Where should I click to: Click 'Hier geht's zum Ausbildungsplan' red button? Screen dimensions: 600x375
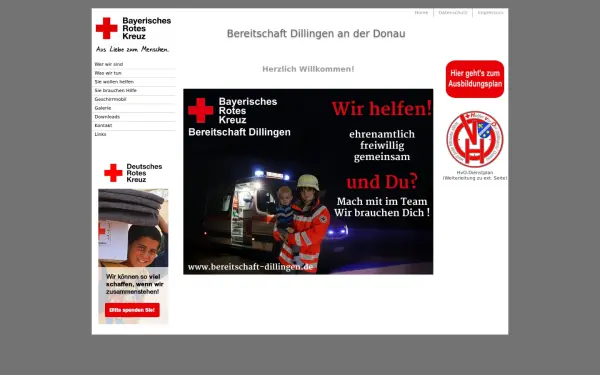point(475,79)
